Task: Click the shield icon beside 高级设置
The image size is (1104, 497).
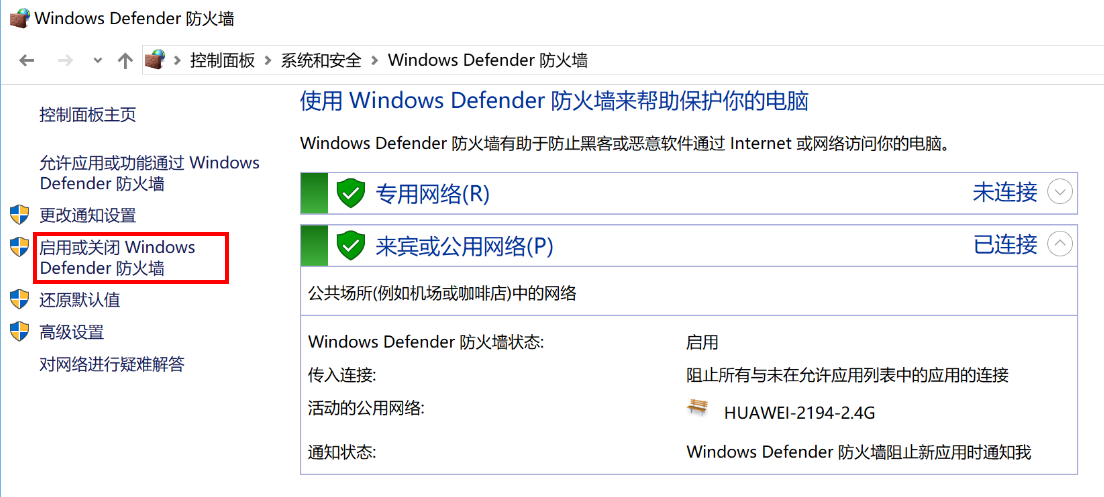Action: pos(19,331)
